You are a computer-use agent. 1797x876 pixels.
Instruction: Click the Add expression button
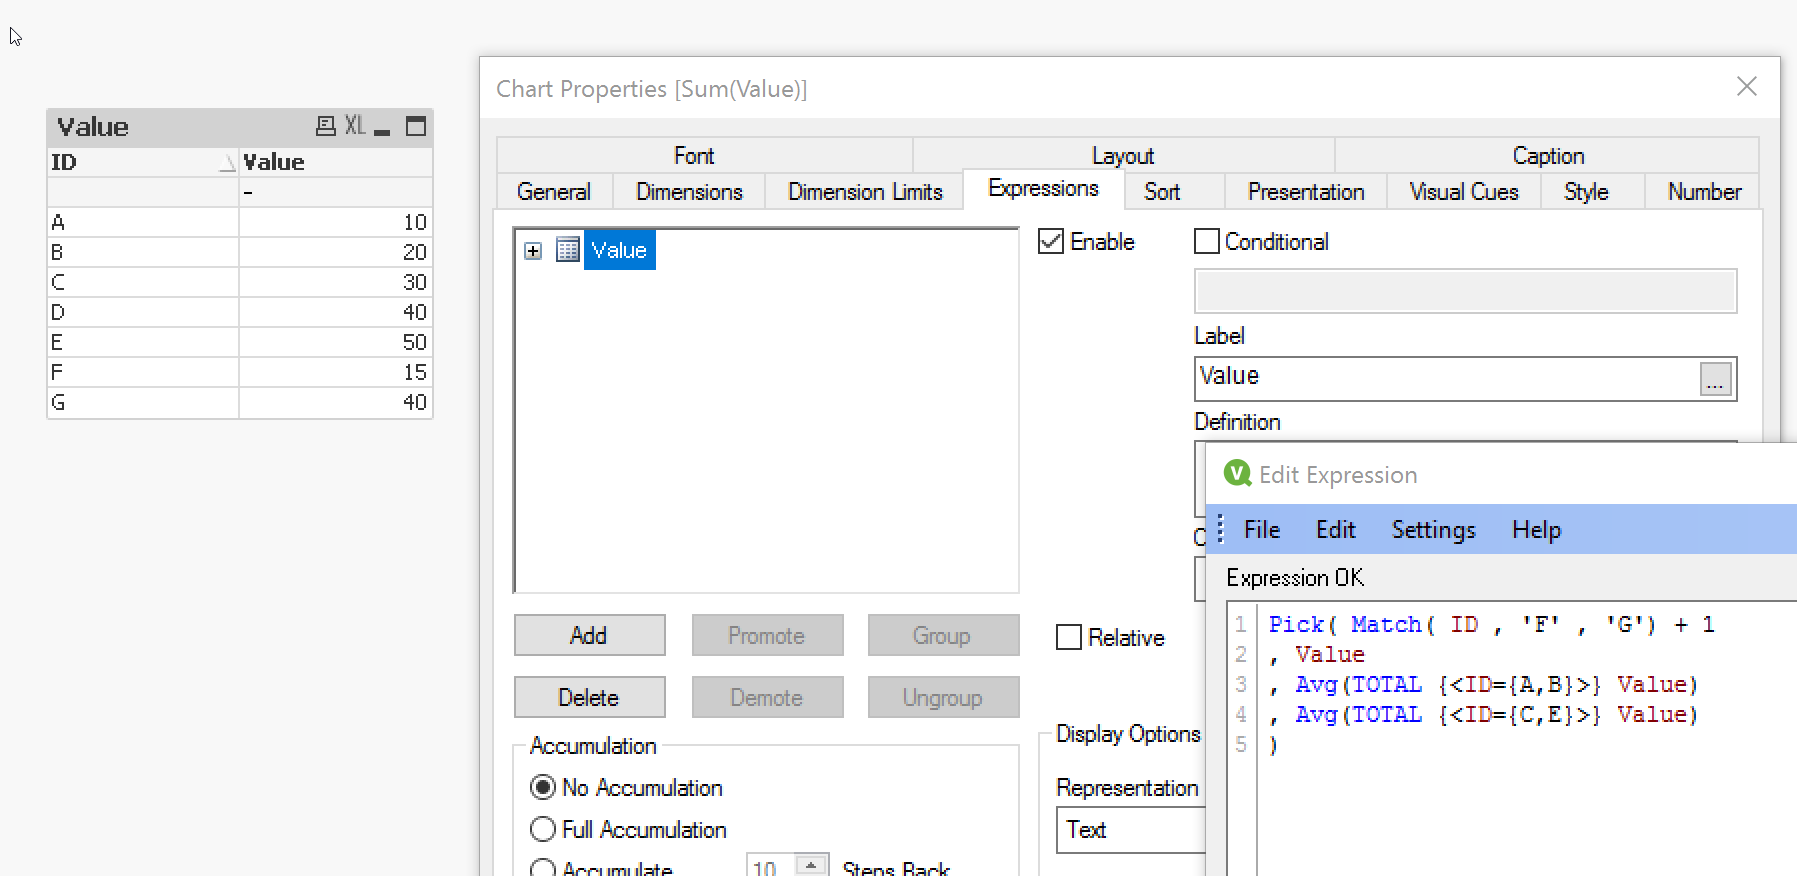tap(590, 635)
